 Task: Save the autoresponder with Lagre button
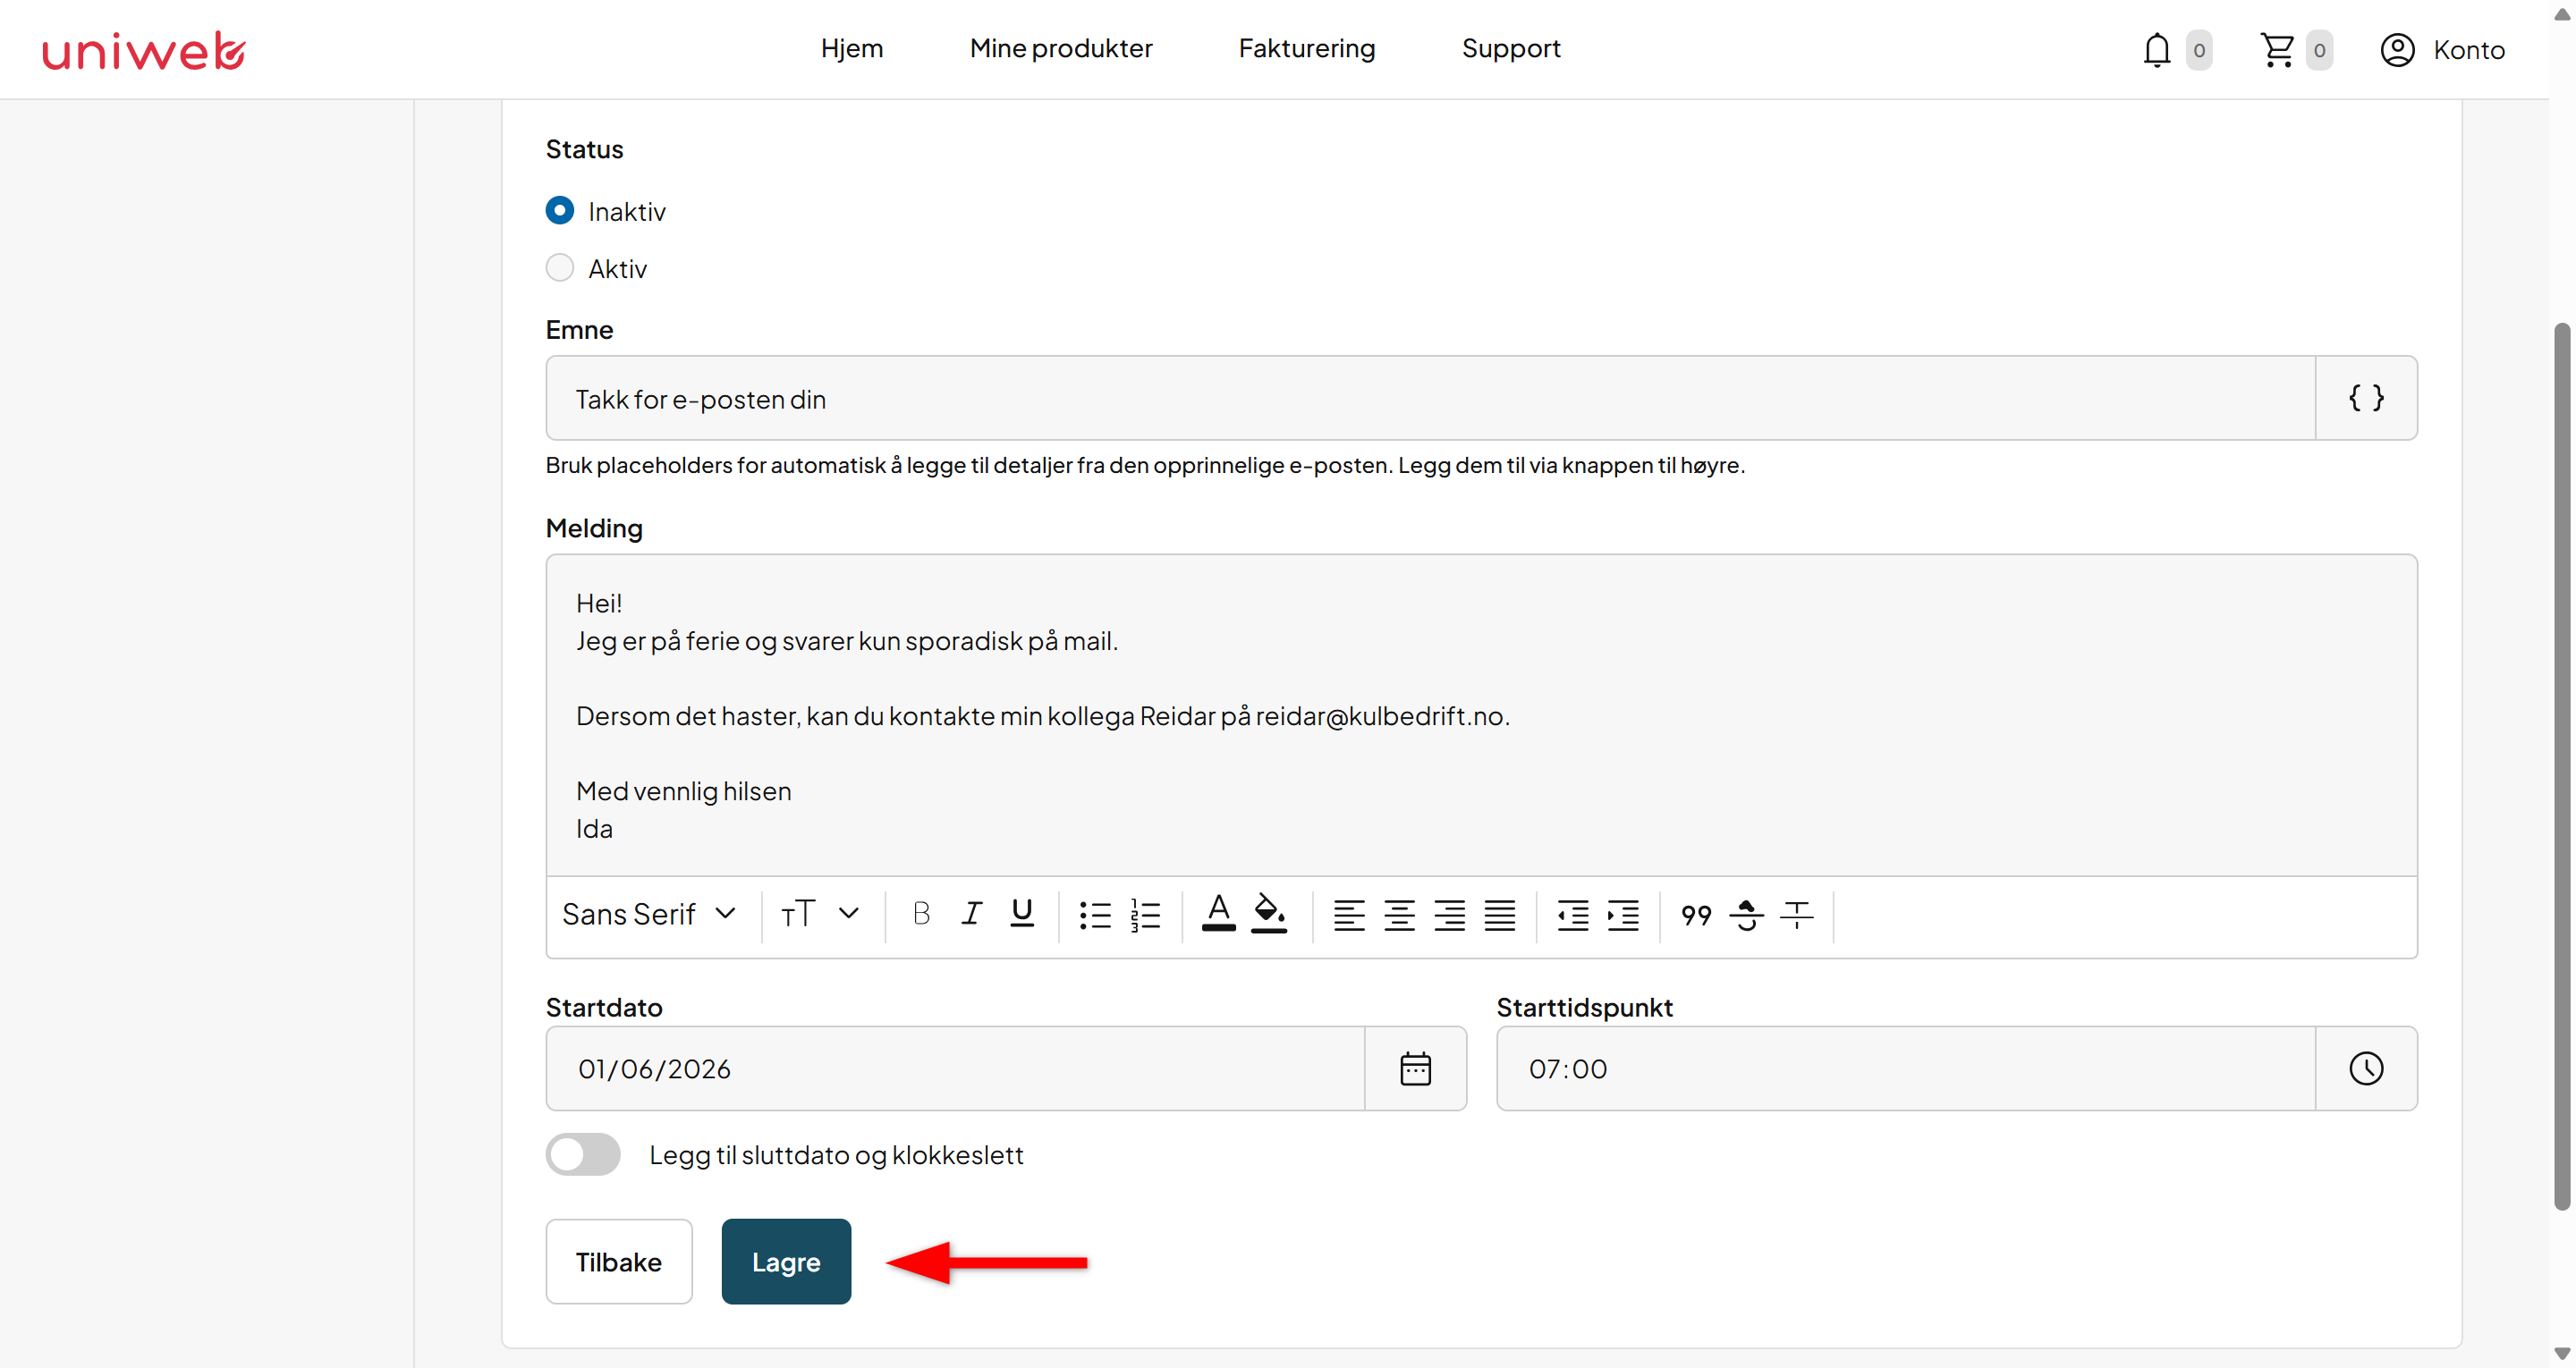(786, 1261)
